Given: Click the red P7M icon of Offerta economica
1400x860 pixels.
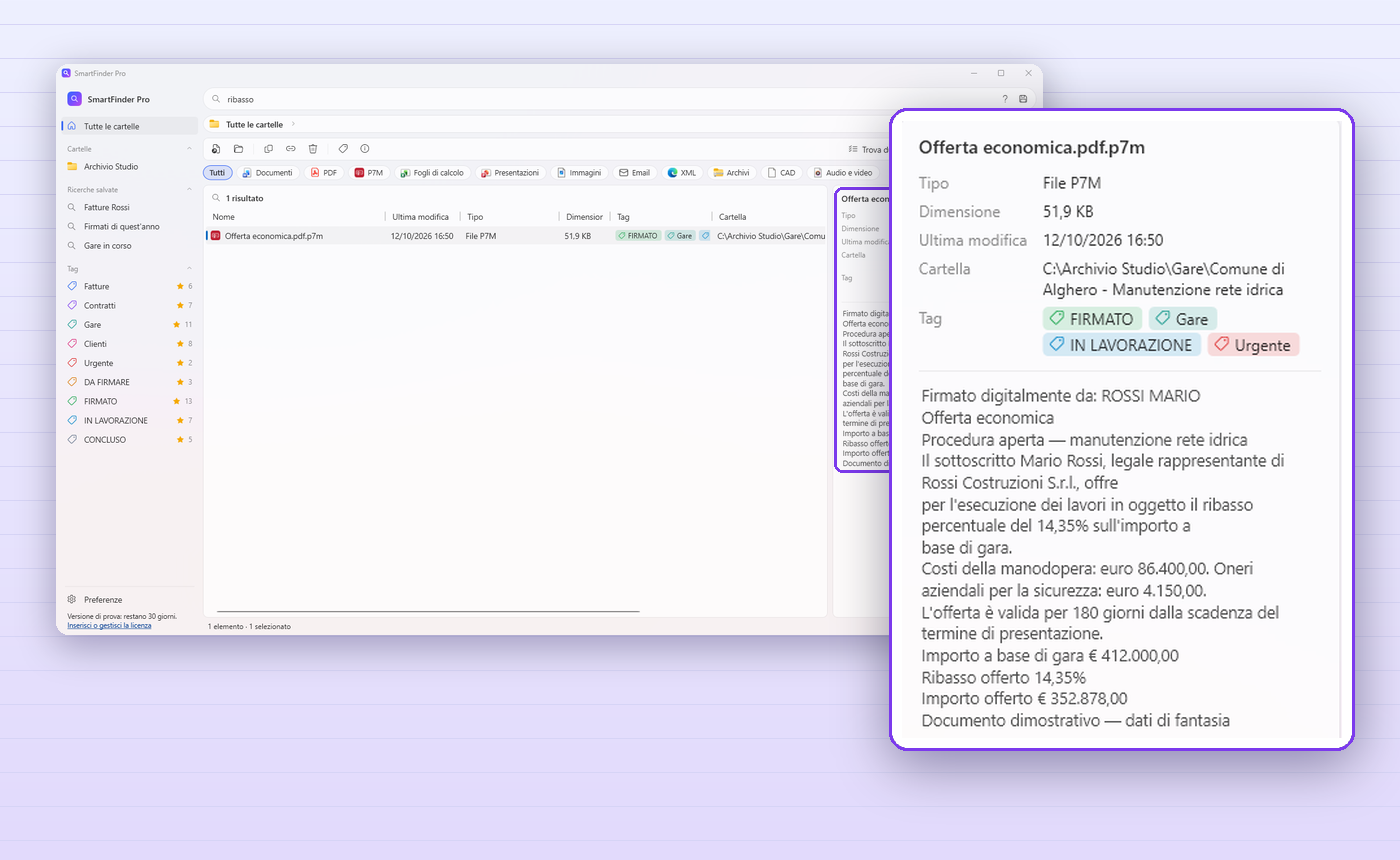Looking at the screenshot, I should 215,236.
